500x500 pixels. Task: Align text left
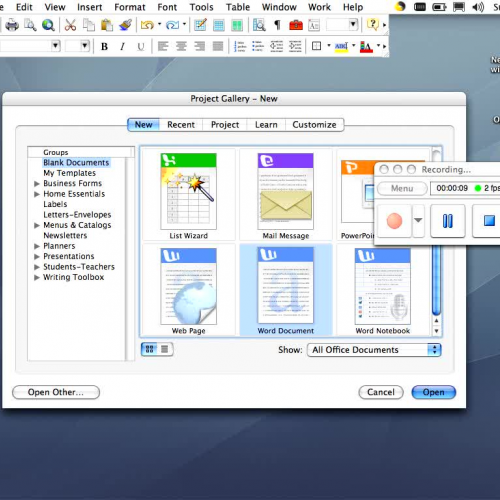tap(163, 46)
